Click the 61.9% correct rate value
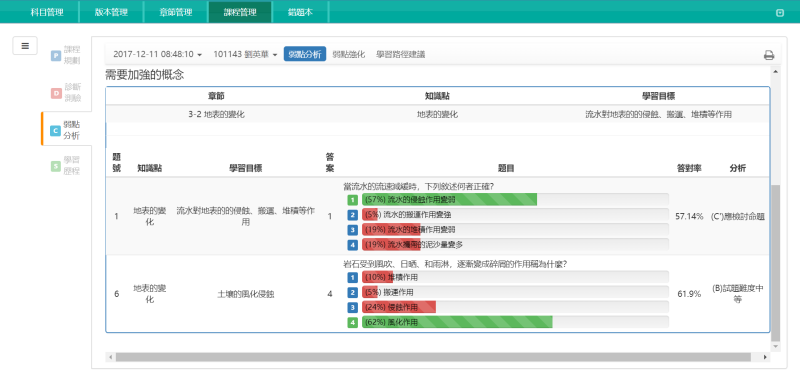Image resolution: width=800 pixels, height=384 pixels. 689,294
